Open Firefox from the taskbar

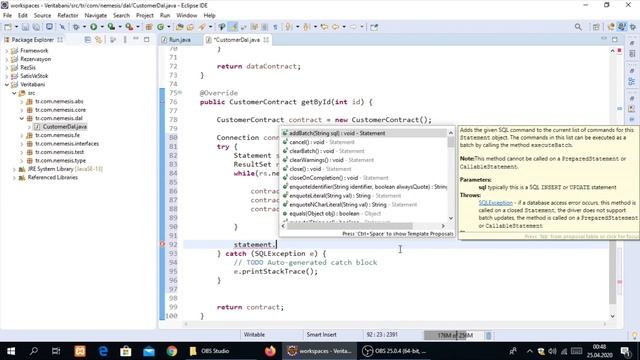point(270,351)
